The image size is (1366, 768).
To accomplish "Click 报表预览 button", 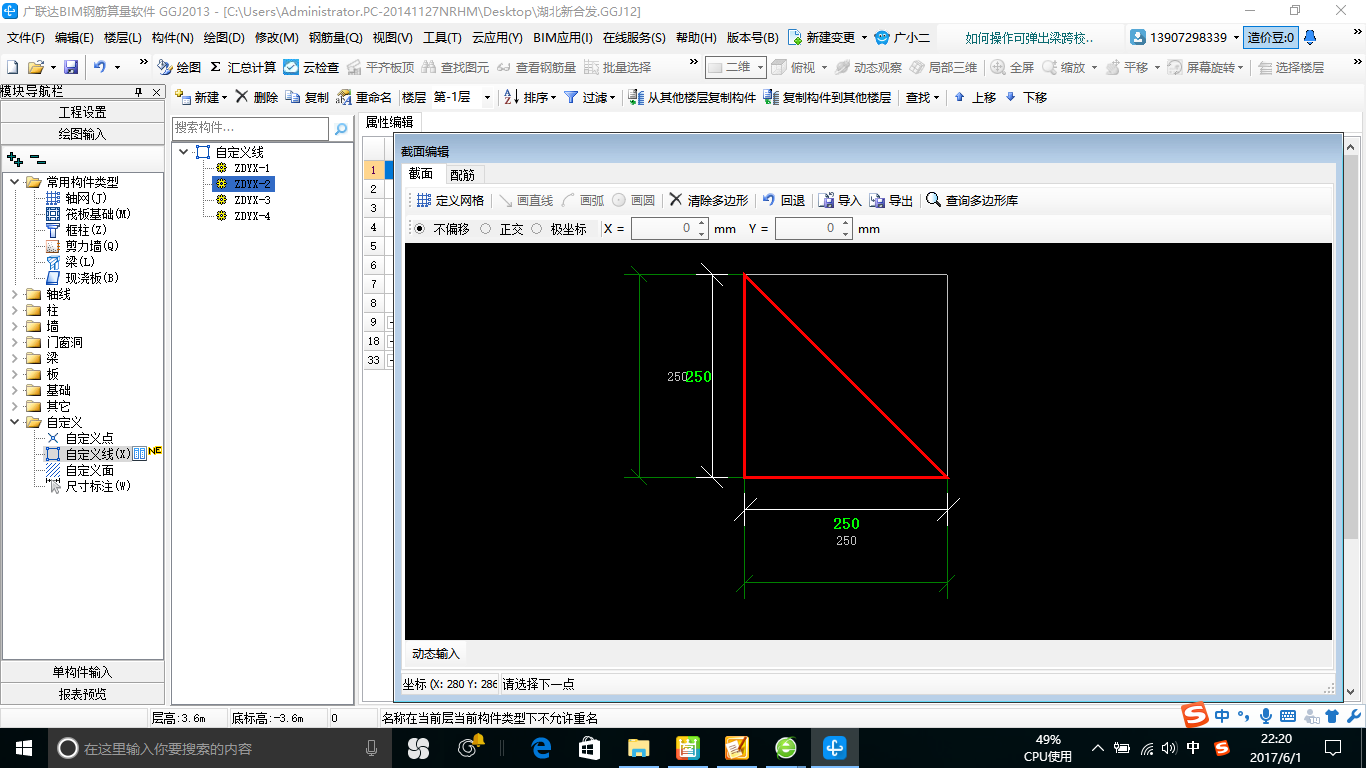I will coord(82,693).
